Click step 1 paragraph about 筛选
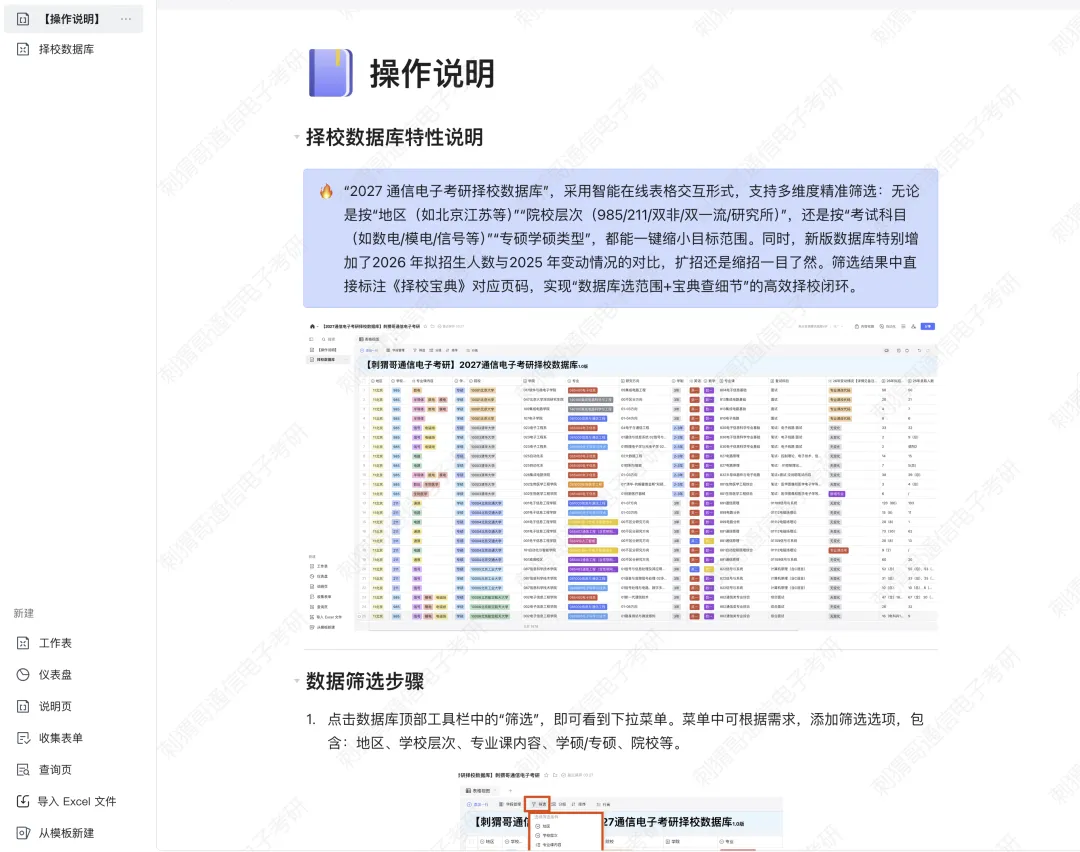The image size is (1080, 852). pos(625,731)
